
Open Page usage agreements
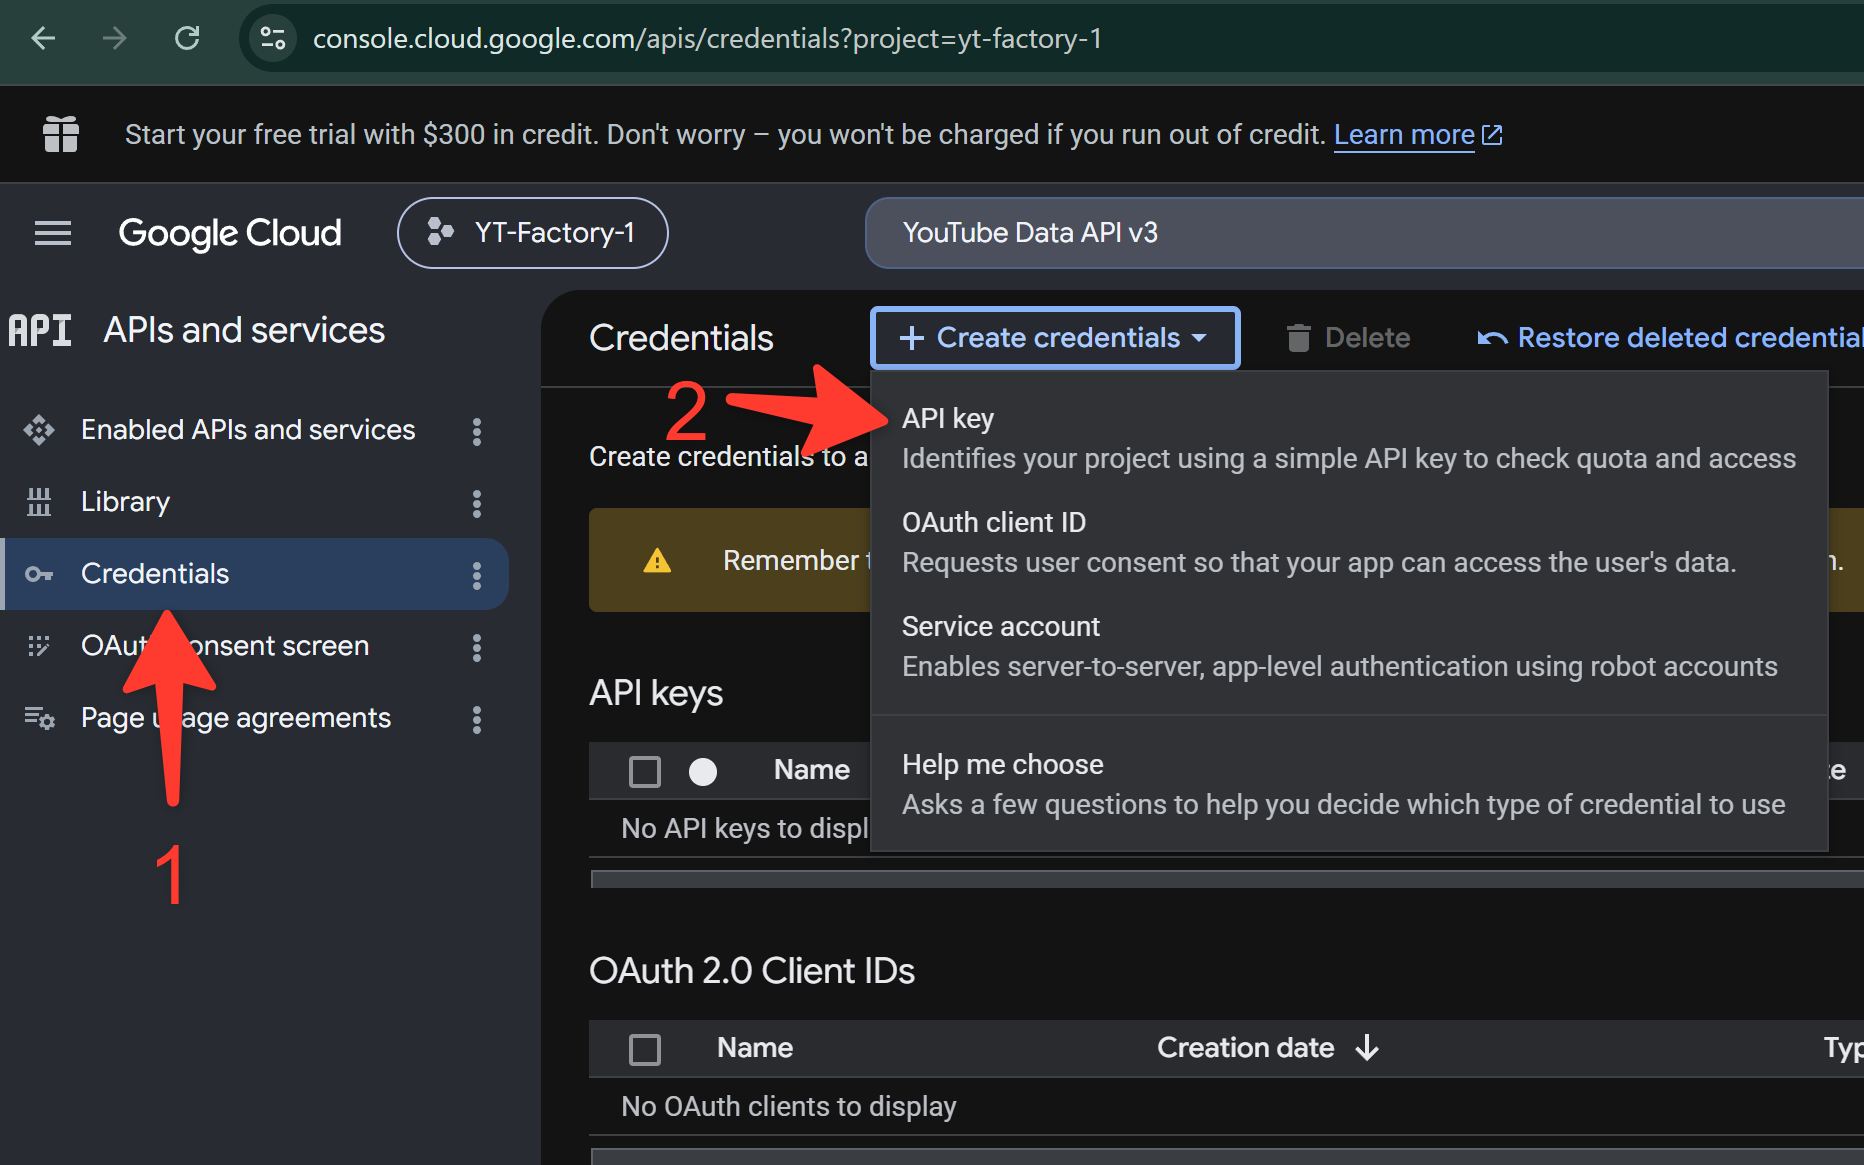(x=236, y=718)
